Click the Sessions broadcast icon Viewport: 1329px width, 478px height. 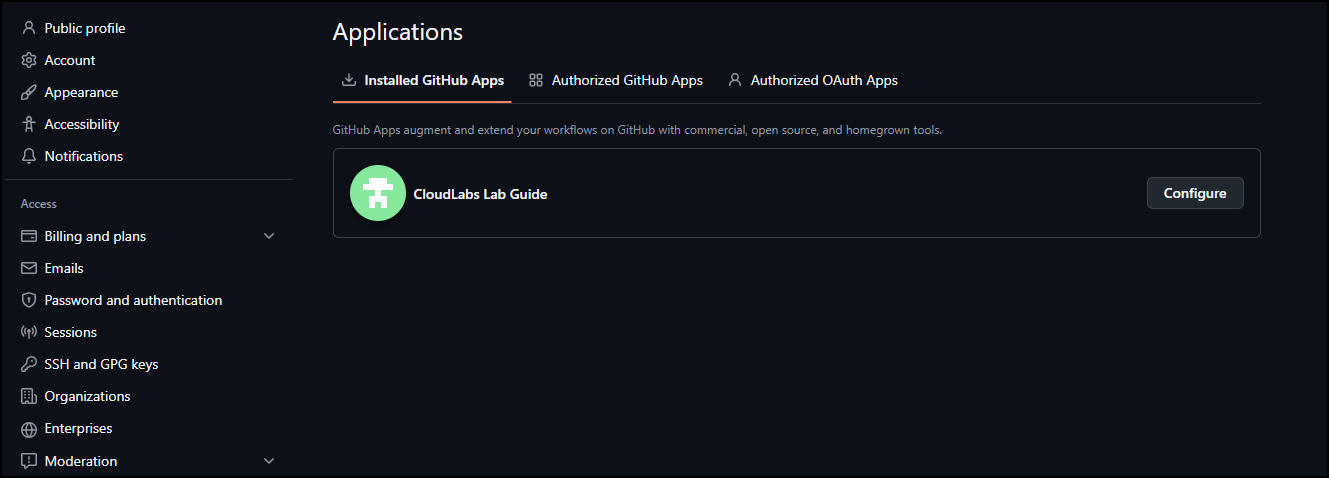(29, 332)
